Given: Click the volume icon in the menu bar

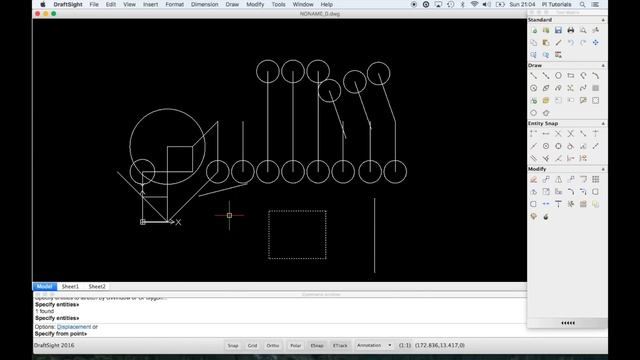Looking at the screenshot, I should tap(487, 4).
